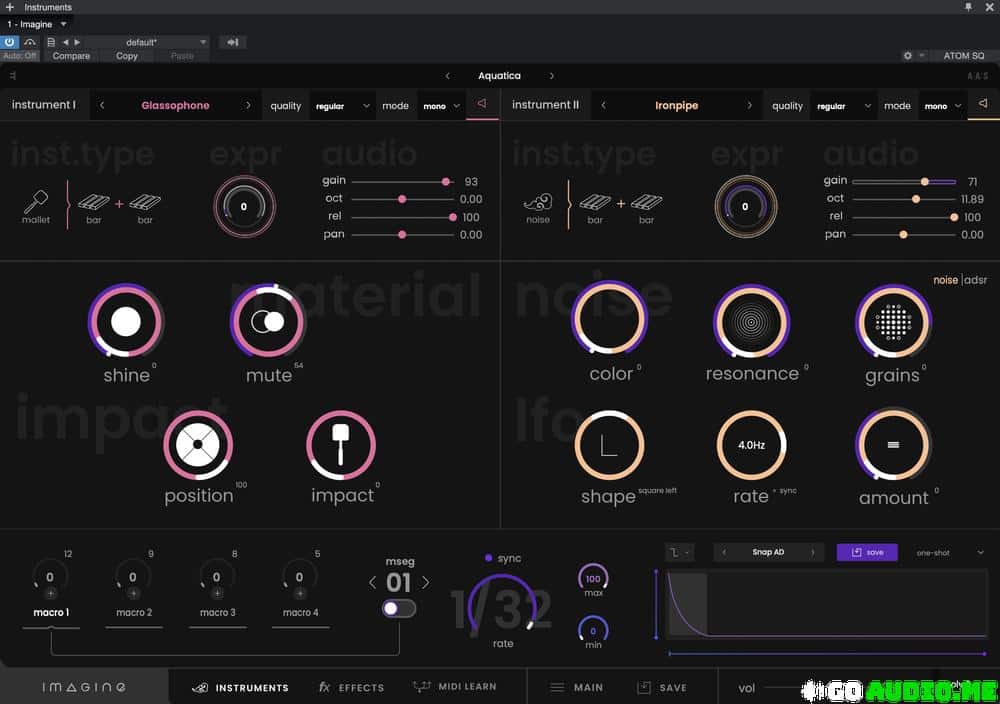Click the mute knob icon
The width and height of the screenshot is (1000, 704).
pos(268,321)
